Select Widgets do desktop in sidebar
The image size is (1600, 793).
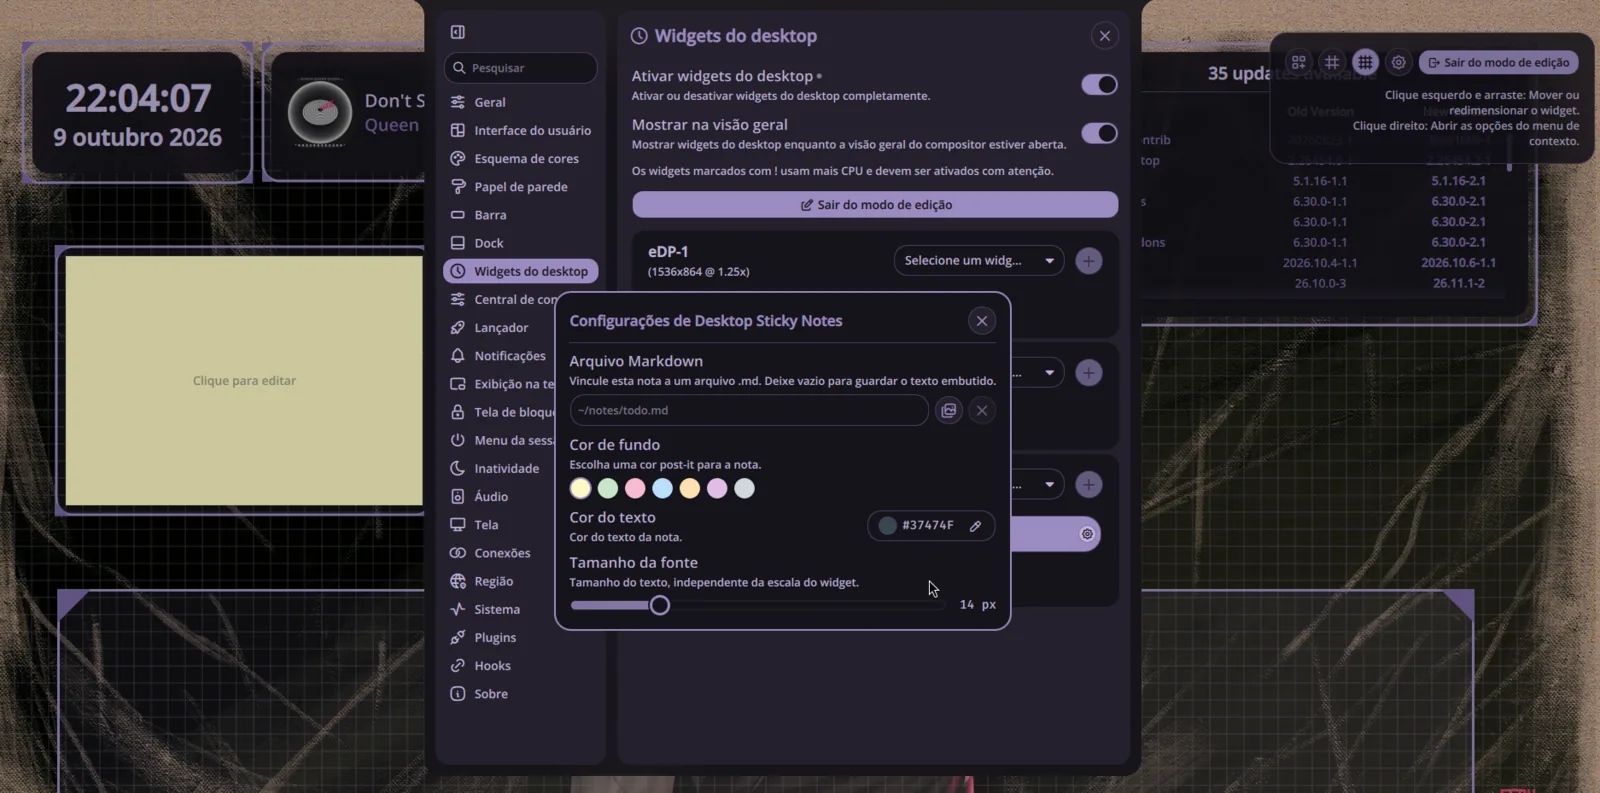tap(520, 271)
